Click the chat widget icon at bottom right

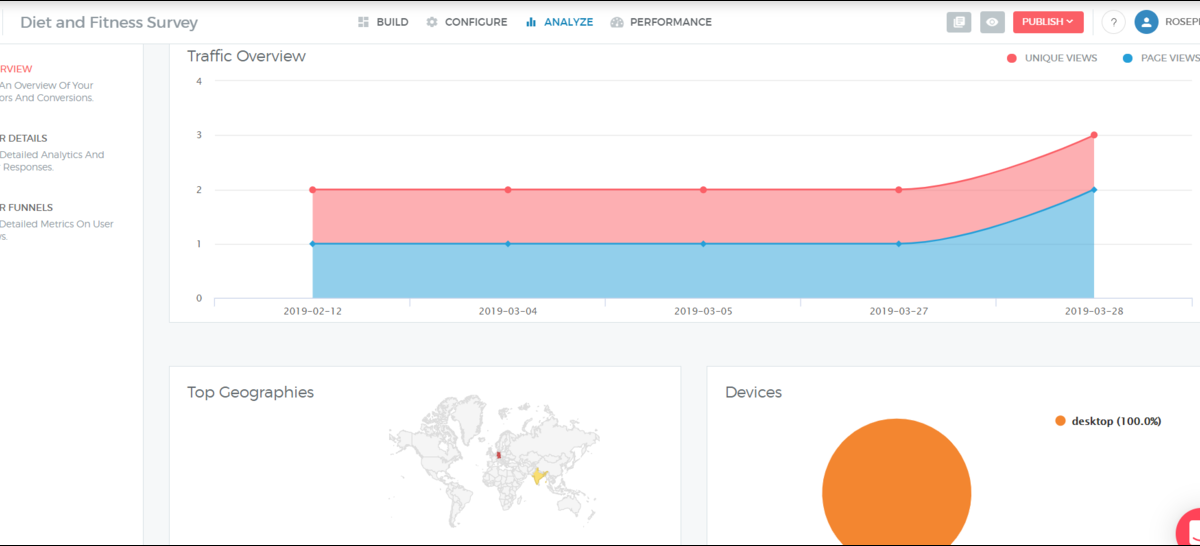pyautogui.click(x=1190, y=530)
